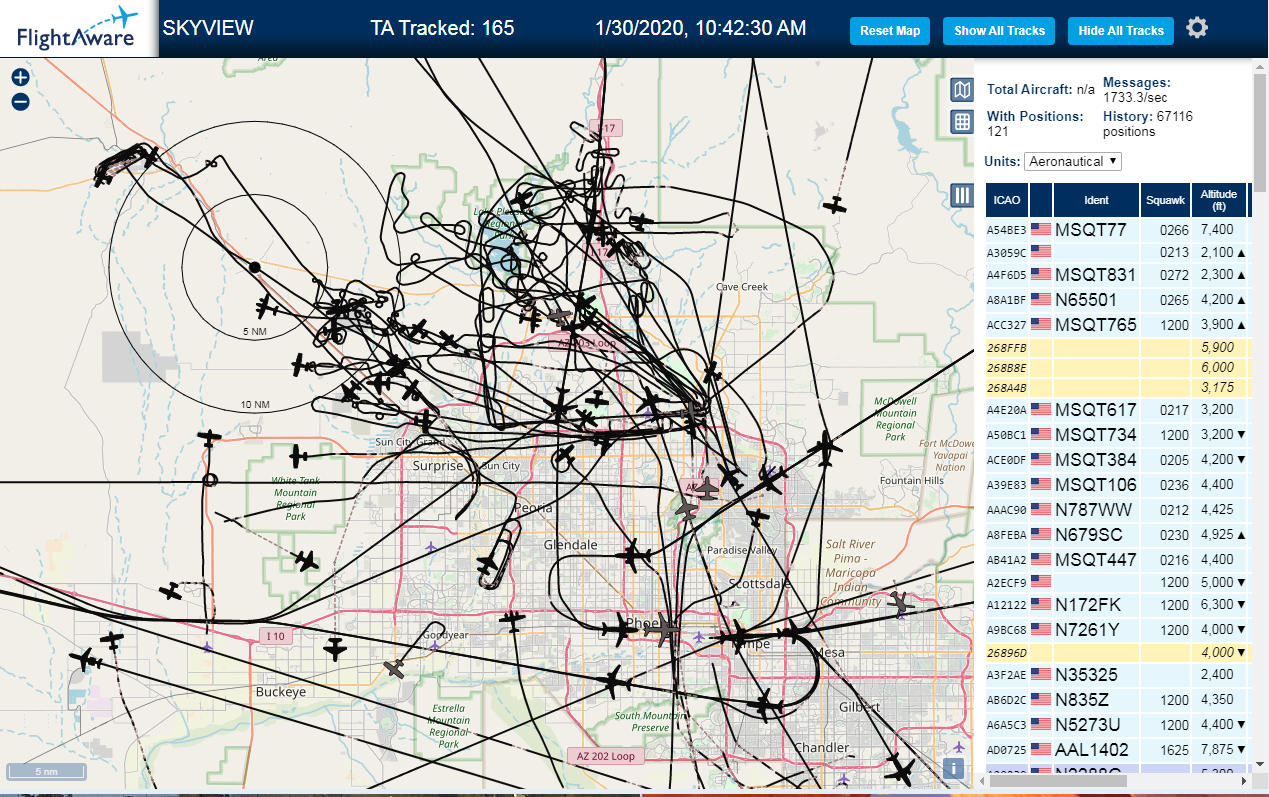
Task: Select aircraft at upper right near Cave Creek
Action: [x=835, y=206]
